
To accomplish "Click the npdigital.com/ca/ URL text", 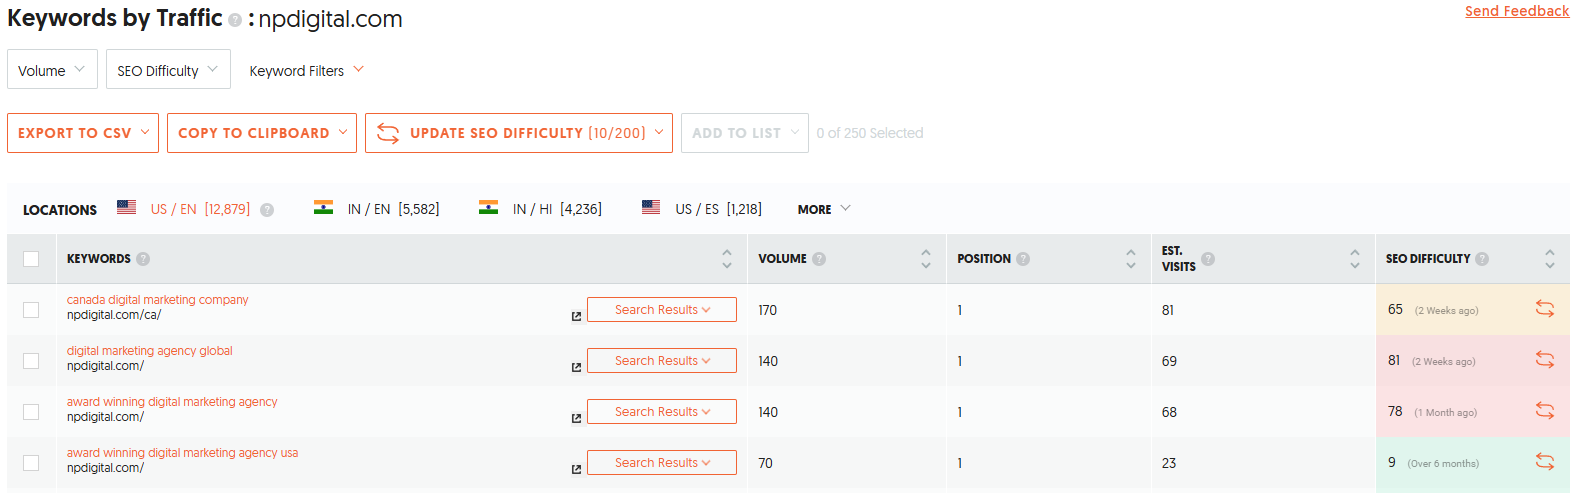I will coord(114,315).
